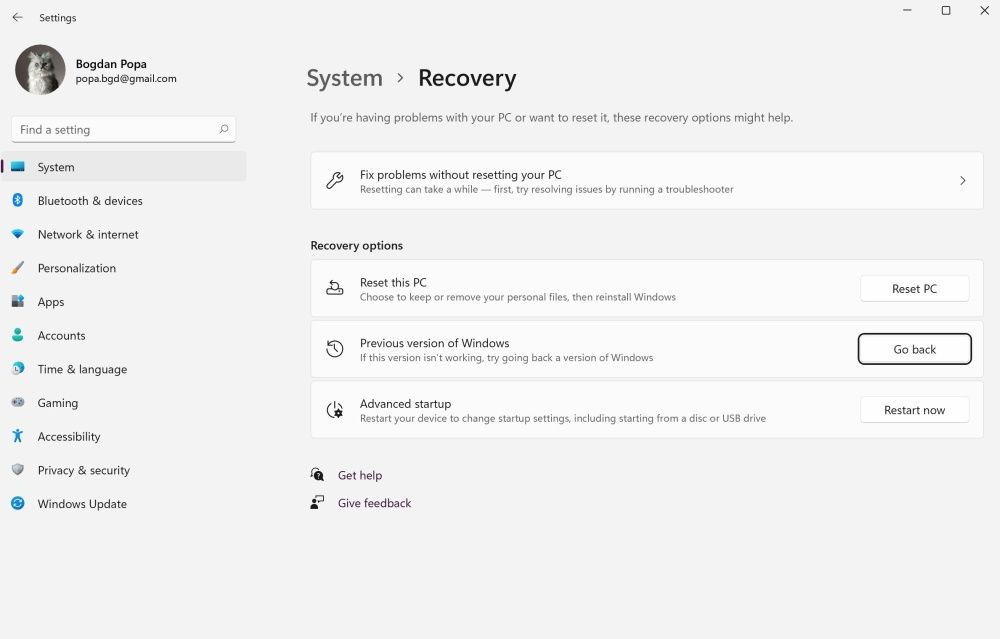1000x639 pixels.
Task: Click the Personalization paintbrush icon
Action: pos(18,268)
